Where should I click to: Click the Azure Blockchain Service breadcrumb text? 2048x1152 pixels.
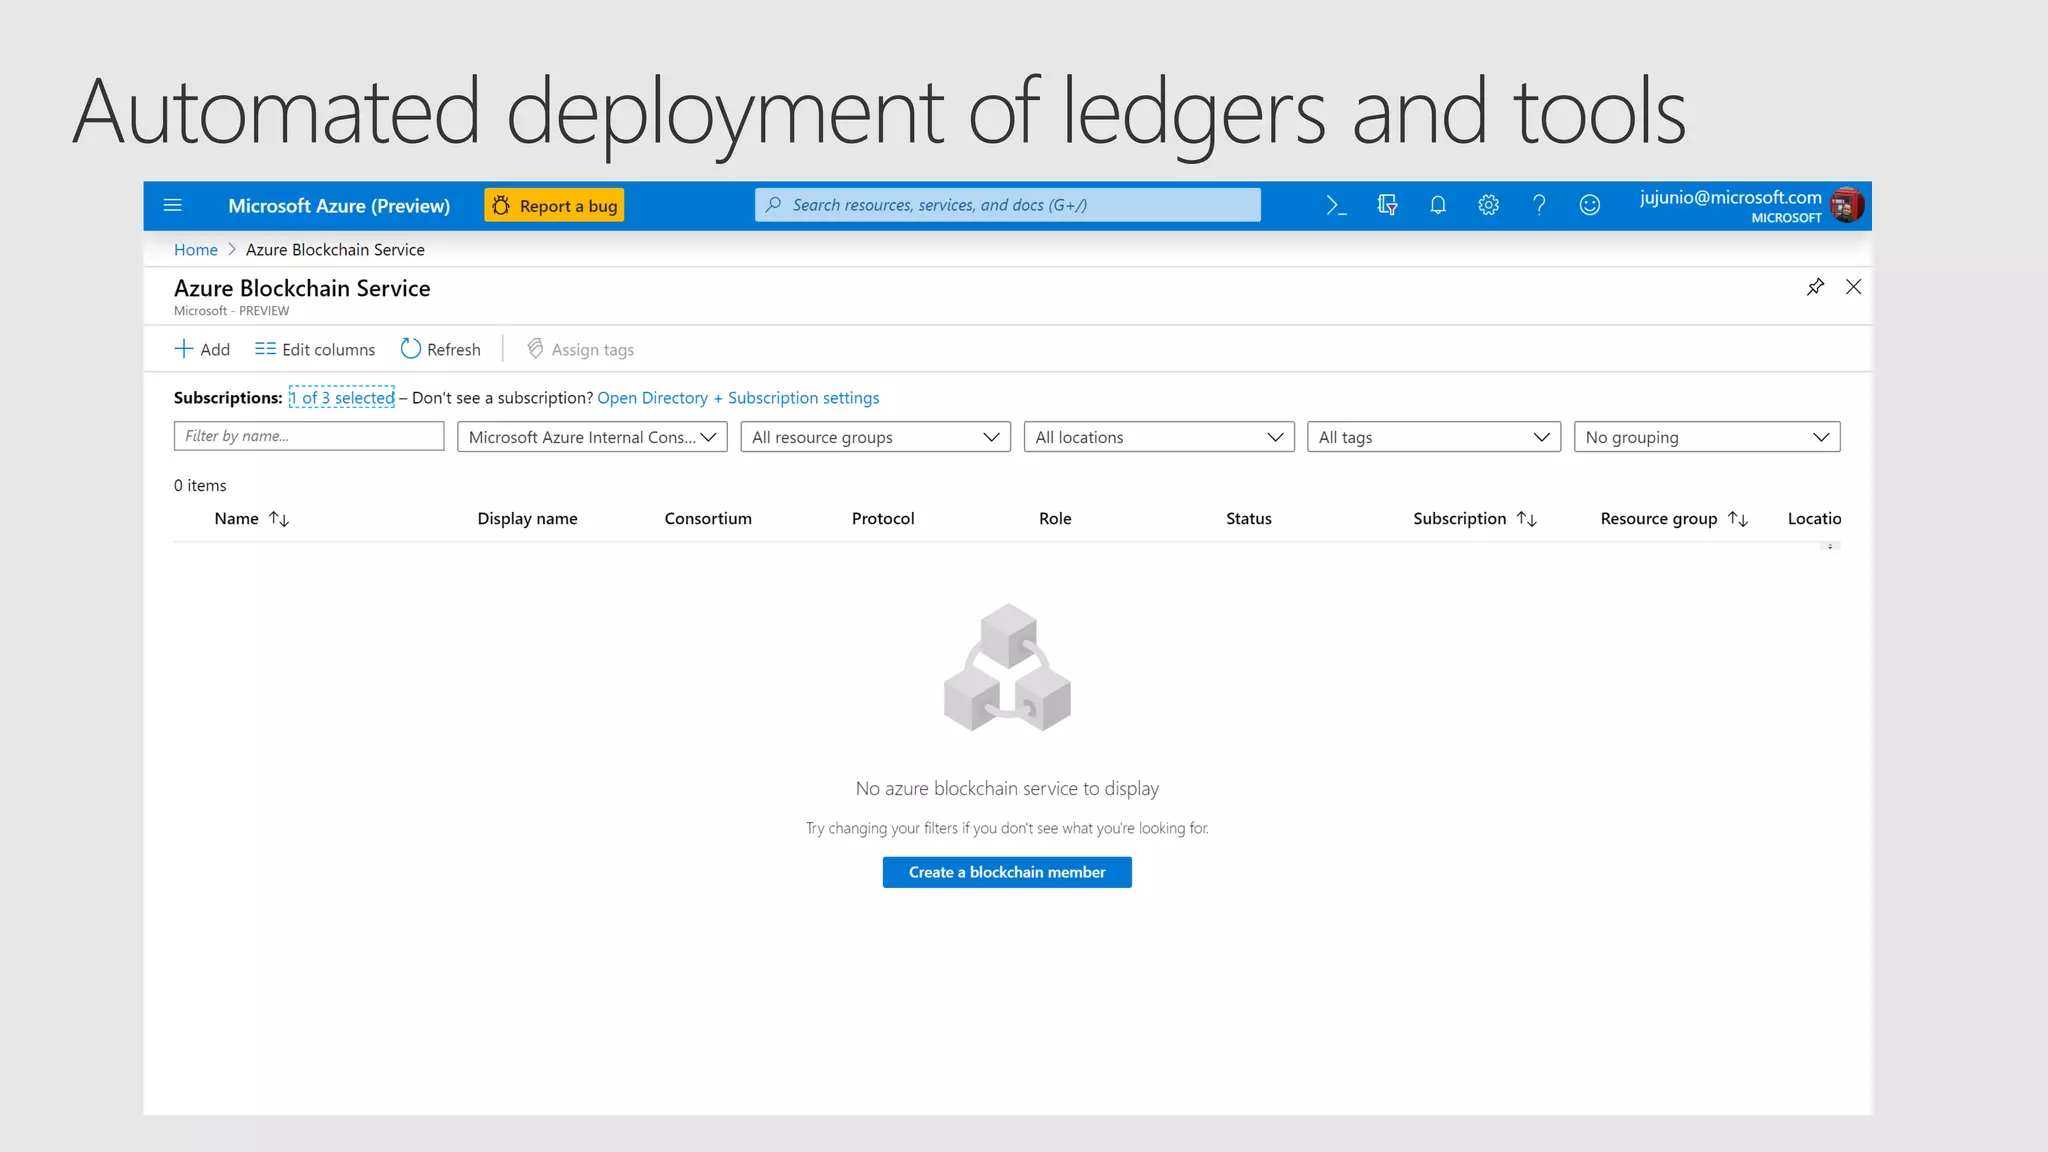335,250
